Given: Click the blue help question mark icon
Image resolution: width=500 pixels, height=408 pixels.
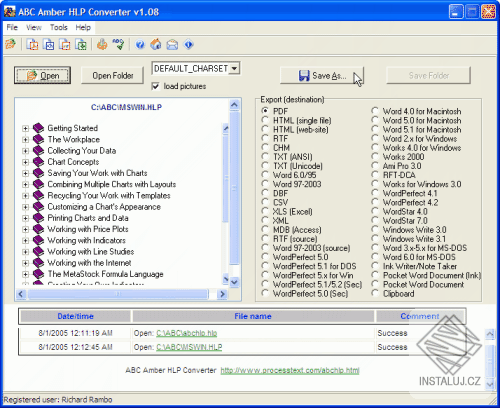Looking at the screenshot, I should click(140, 44).
